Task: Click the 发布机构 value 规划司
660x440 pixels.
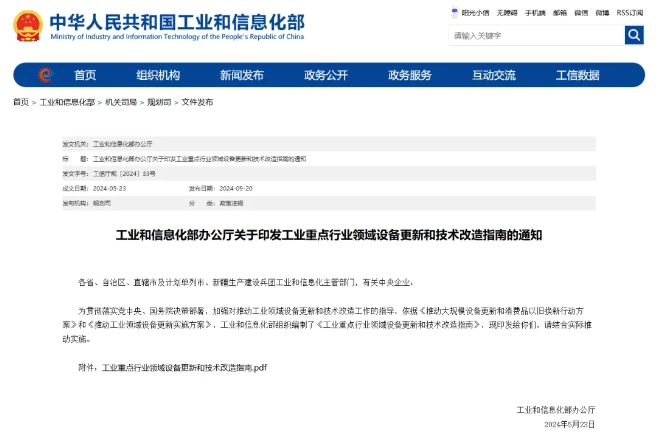Action: (102, 203)
